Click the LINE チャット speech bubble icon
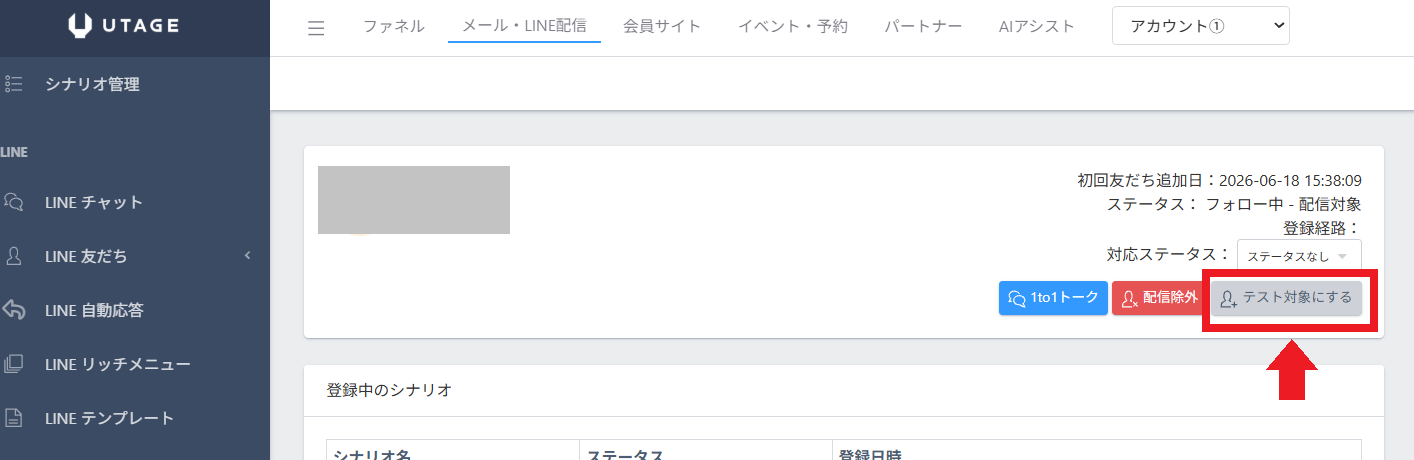Image resolution: width=1414 pixels, height=460 pixels. tap(14, 203)
